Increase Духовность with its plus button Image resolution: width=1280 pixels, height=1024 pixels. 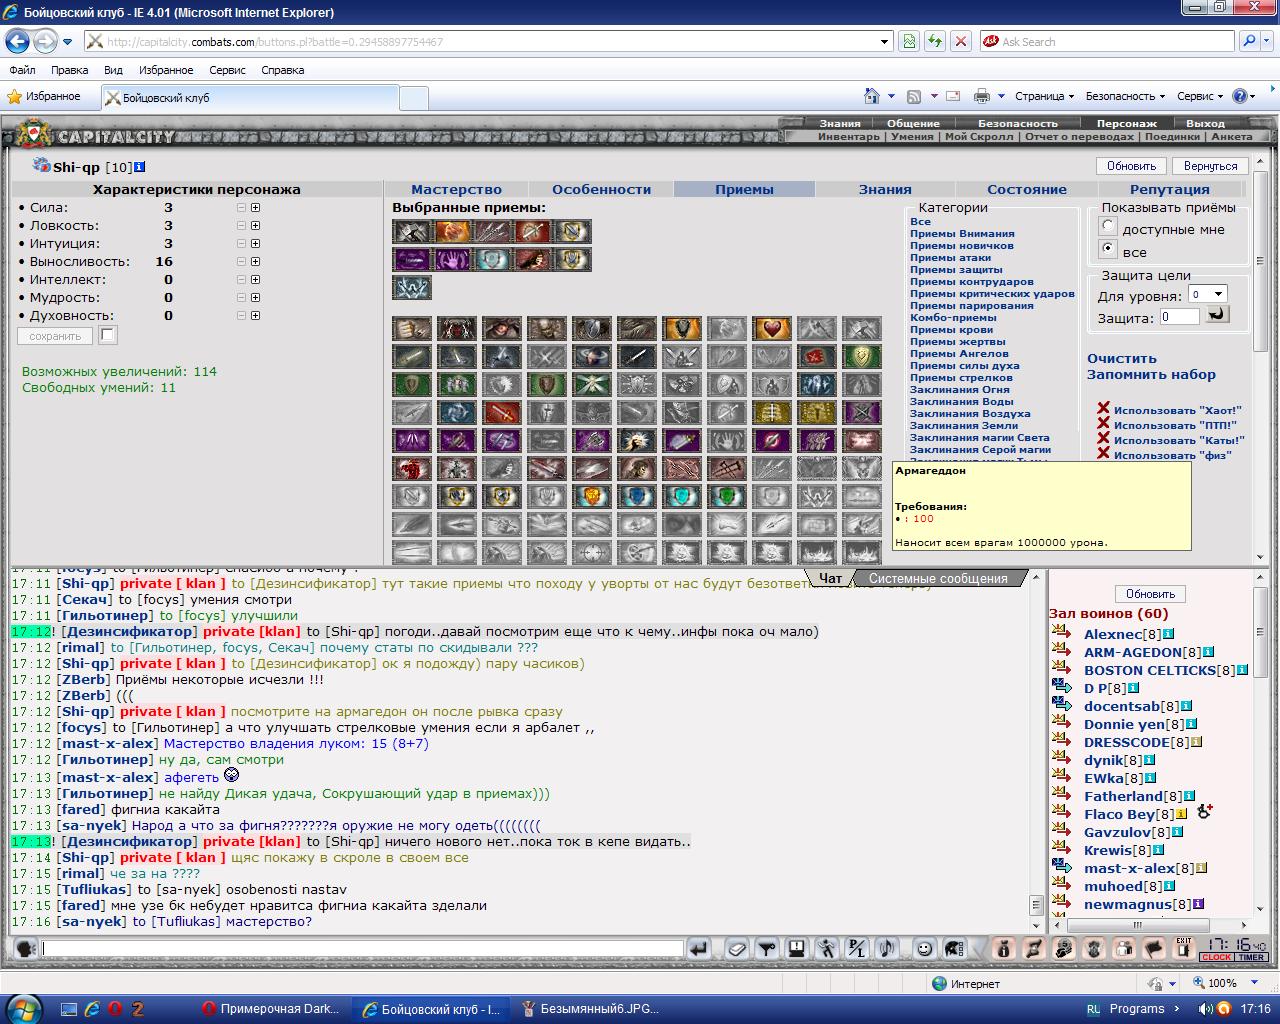coord(255,316)
